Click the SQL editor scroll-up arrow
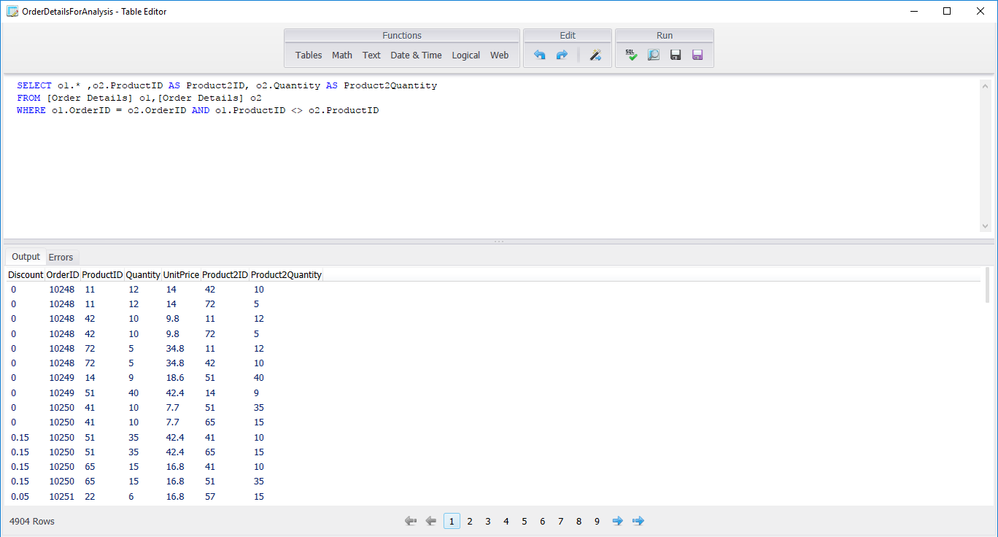Image resolution: width=998 pixels, height=537 pixels. 985,86
